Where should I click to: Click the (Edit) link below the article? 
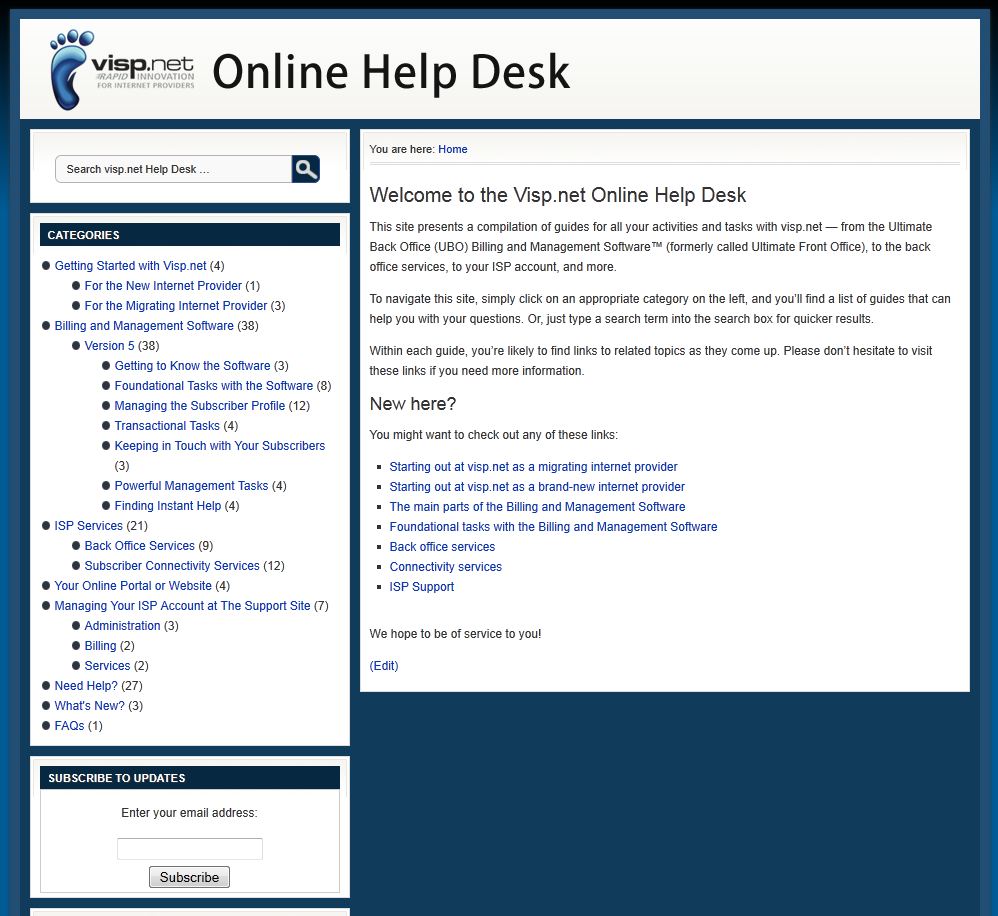(384, 666)
